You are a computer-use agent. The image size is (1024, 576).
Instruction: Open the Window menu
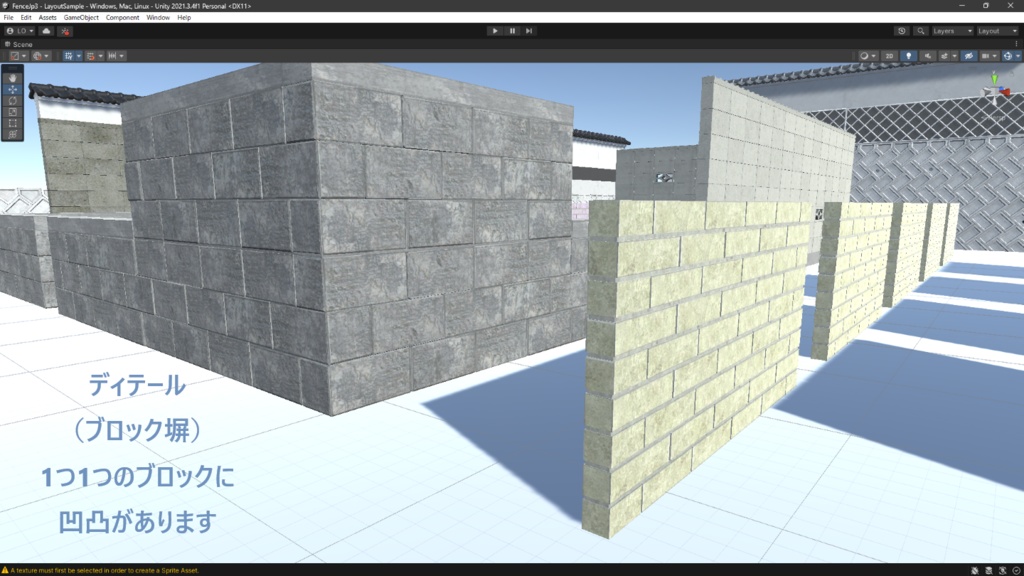[x=158, y=18]
